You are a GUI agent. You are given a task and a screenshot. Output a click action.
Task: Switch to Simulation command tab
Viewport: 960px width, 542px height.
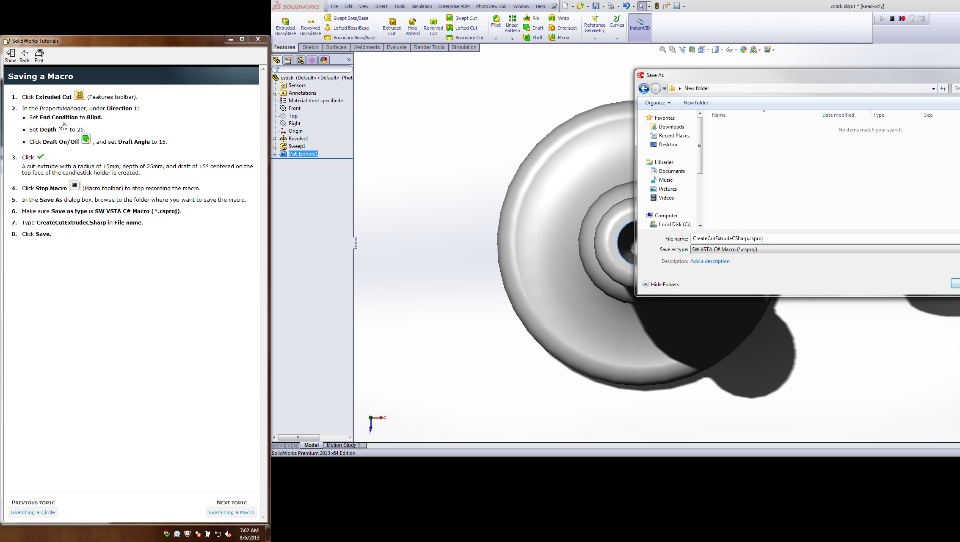(x=463, y=47)
